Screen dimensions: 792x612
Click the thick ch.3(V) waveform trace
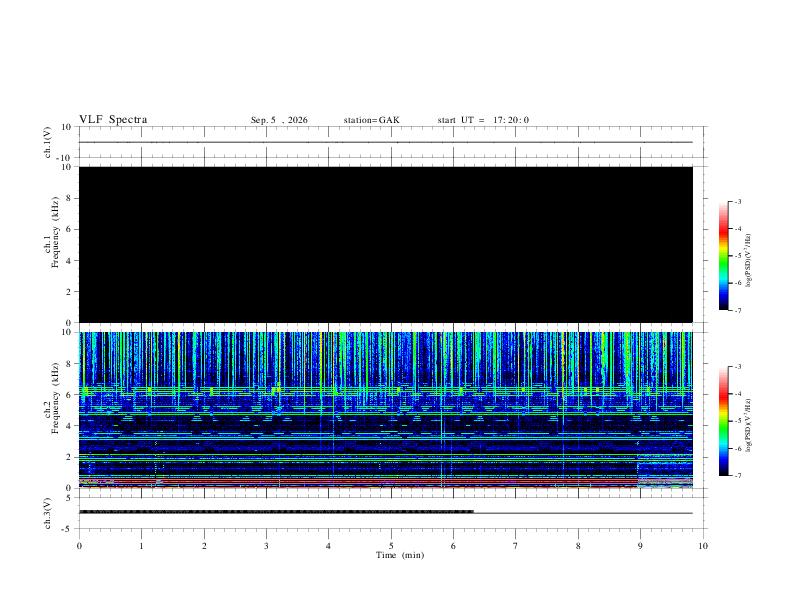276,512
